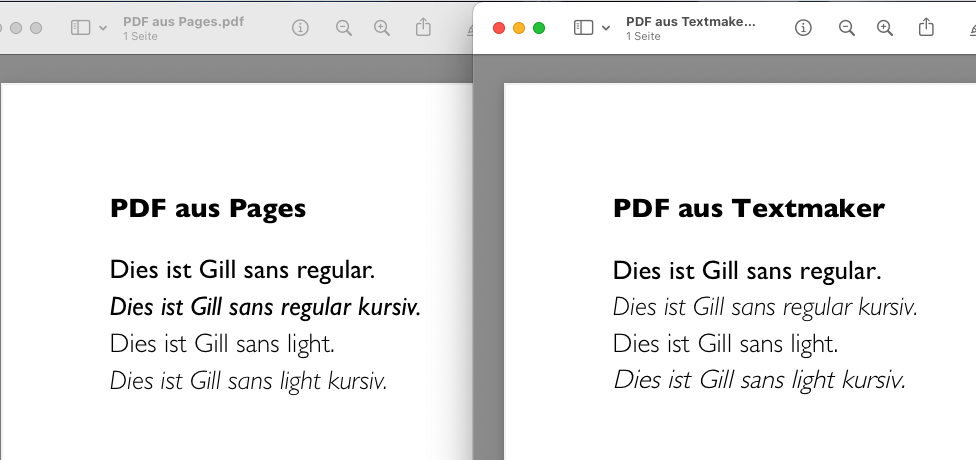The image size is (976, 460).
Task: Show info inspector in Textmaker PDF window
Action: tap(804, 27)
